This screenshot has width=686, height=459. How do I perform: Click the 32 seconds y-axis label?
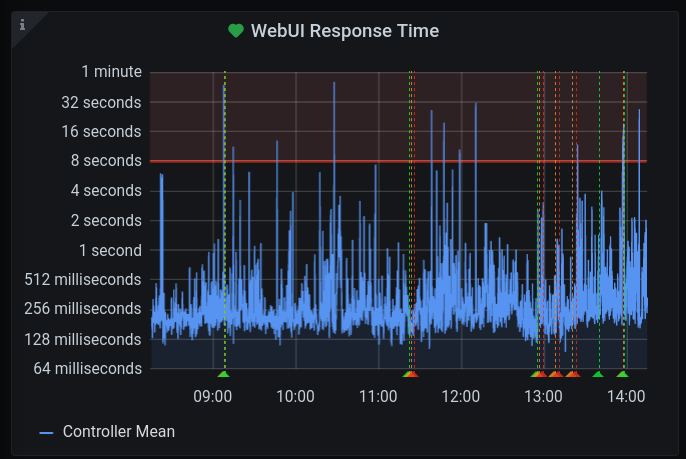[x=101, y=102]
